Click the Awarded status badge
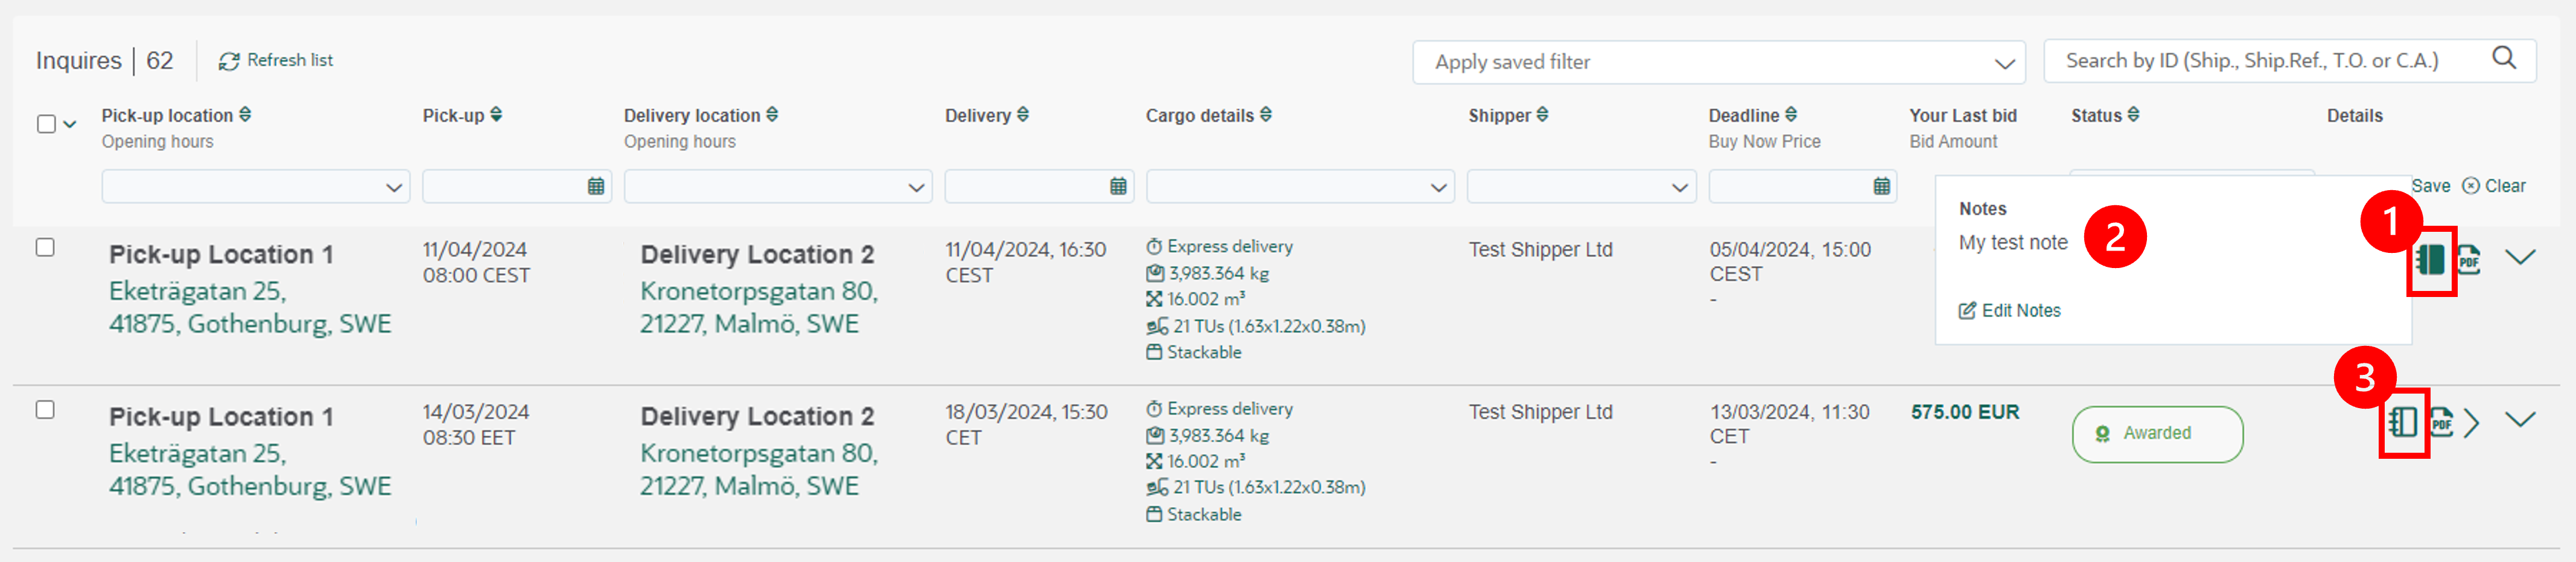Screen dimensions: 2576x562 tap(2157, 434)
